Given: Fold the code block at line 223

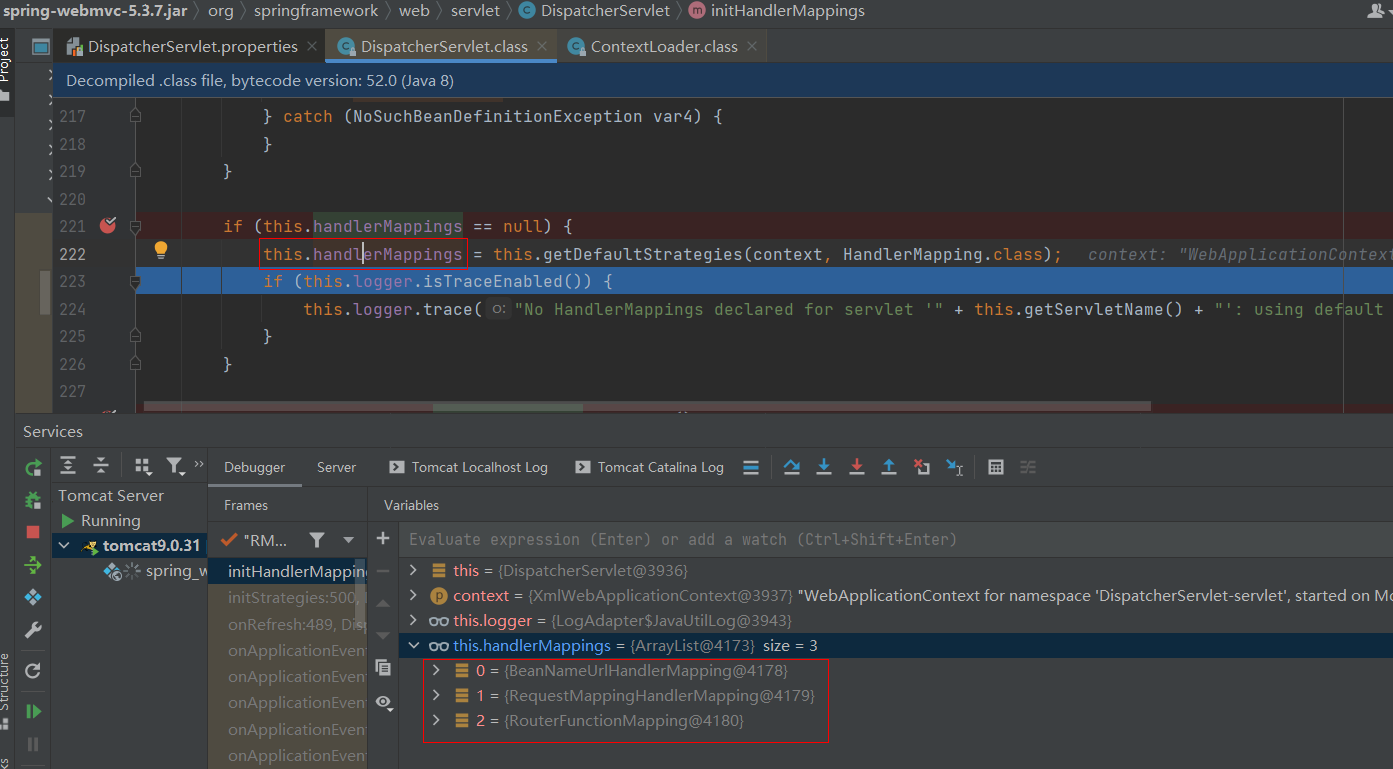Looking at the screenshot, I should pos(135,282).
